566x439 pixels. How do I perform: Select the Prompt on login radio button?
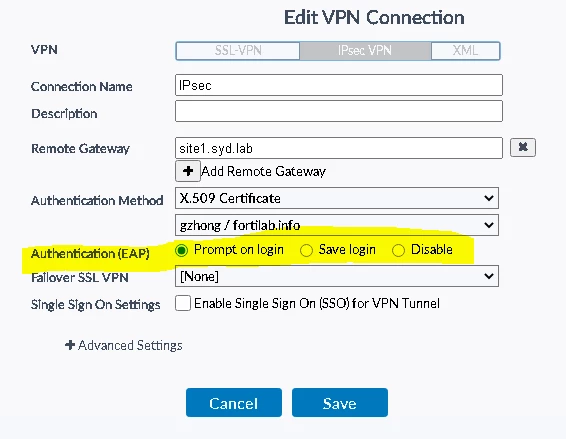pos(182,250)
